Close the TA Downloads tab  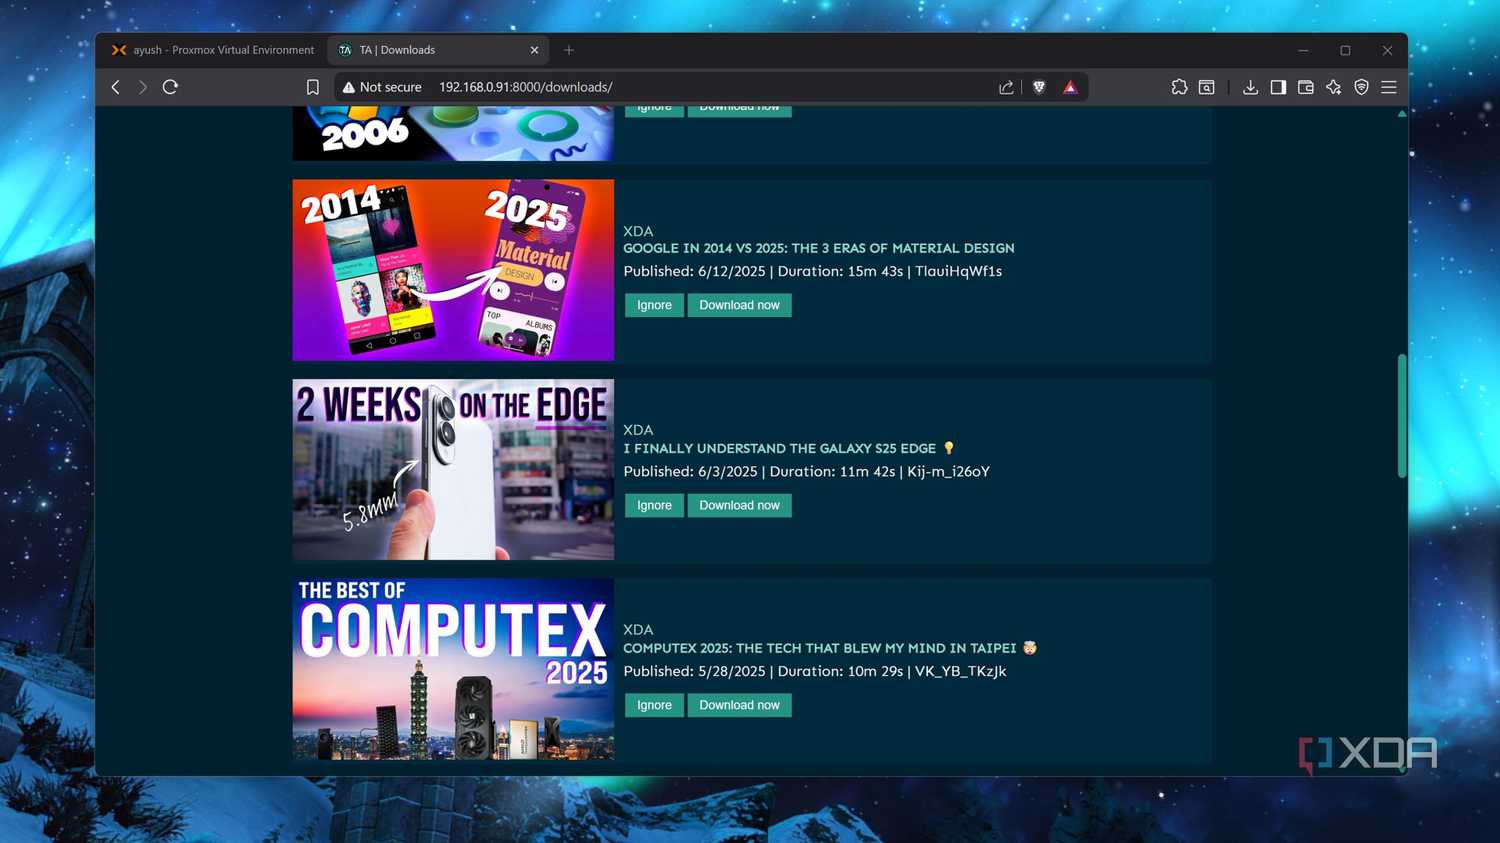pos(534,50)
